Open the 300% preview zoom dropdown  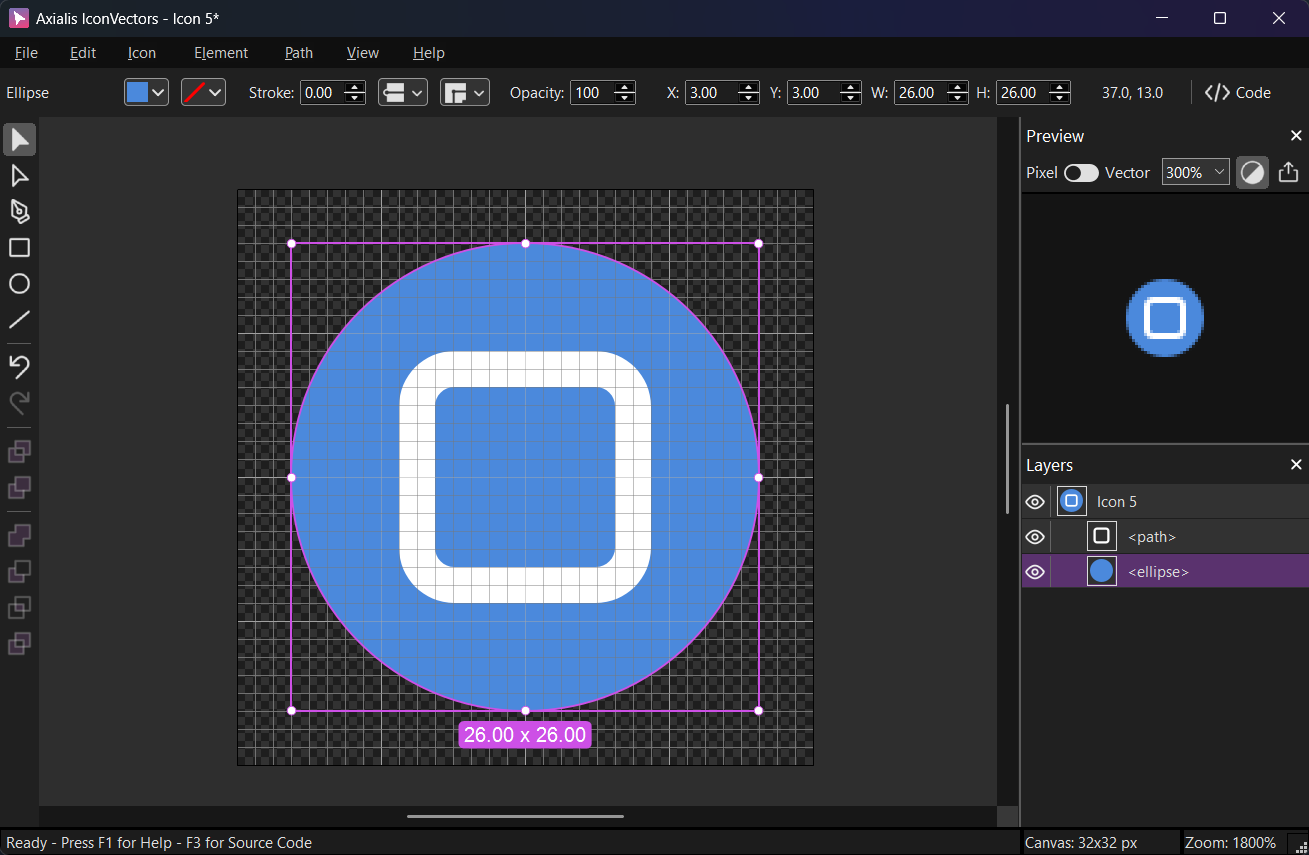(x=1195, y=173)
